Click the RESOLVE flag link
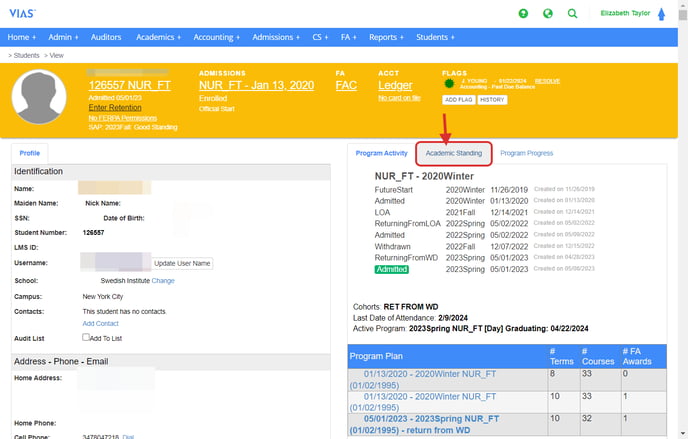 547,81
